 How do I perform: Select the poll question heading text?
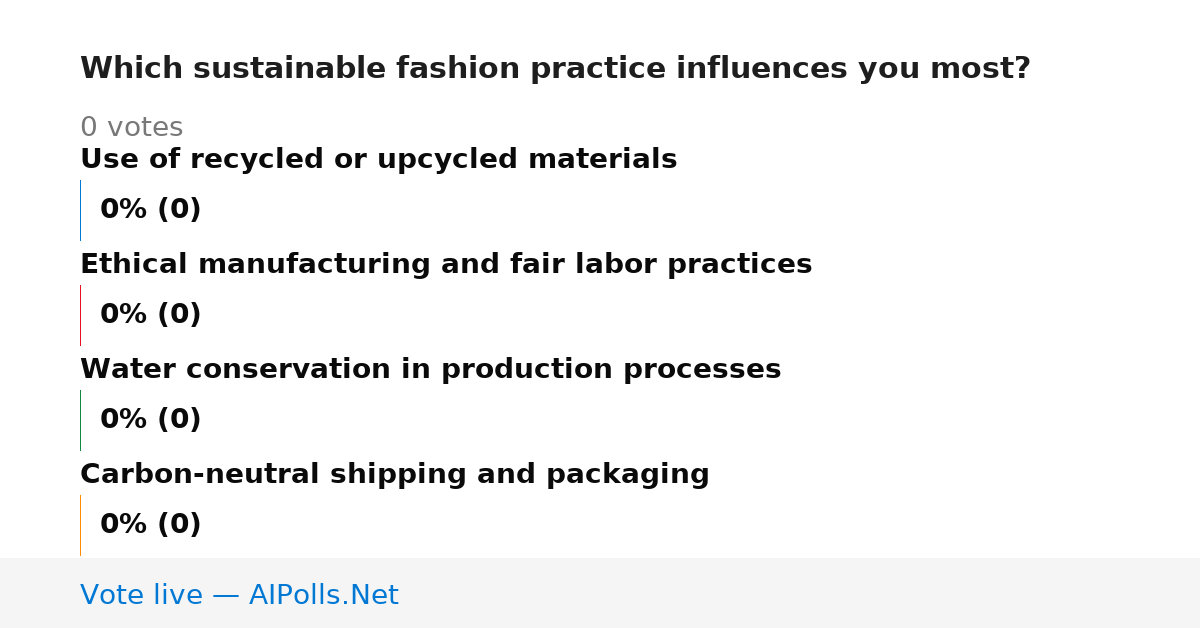pyautogui.click(x=555, y=69)
